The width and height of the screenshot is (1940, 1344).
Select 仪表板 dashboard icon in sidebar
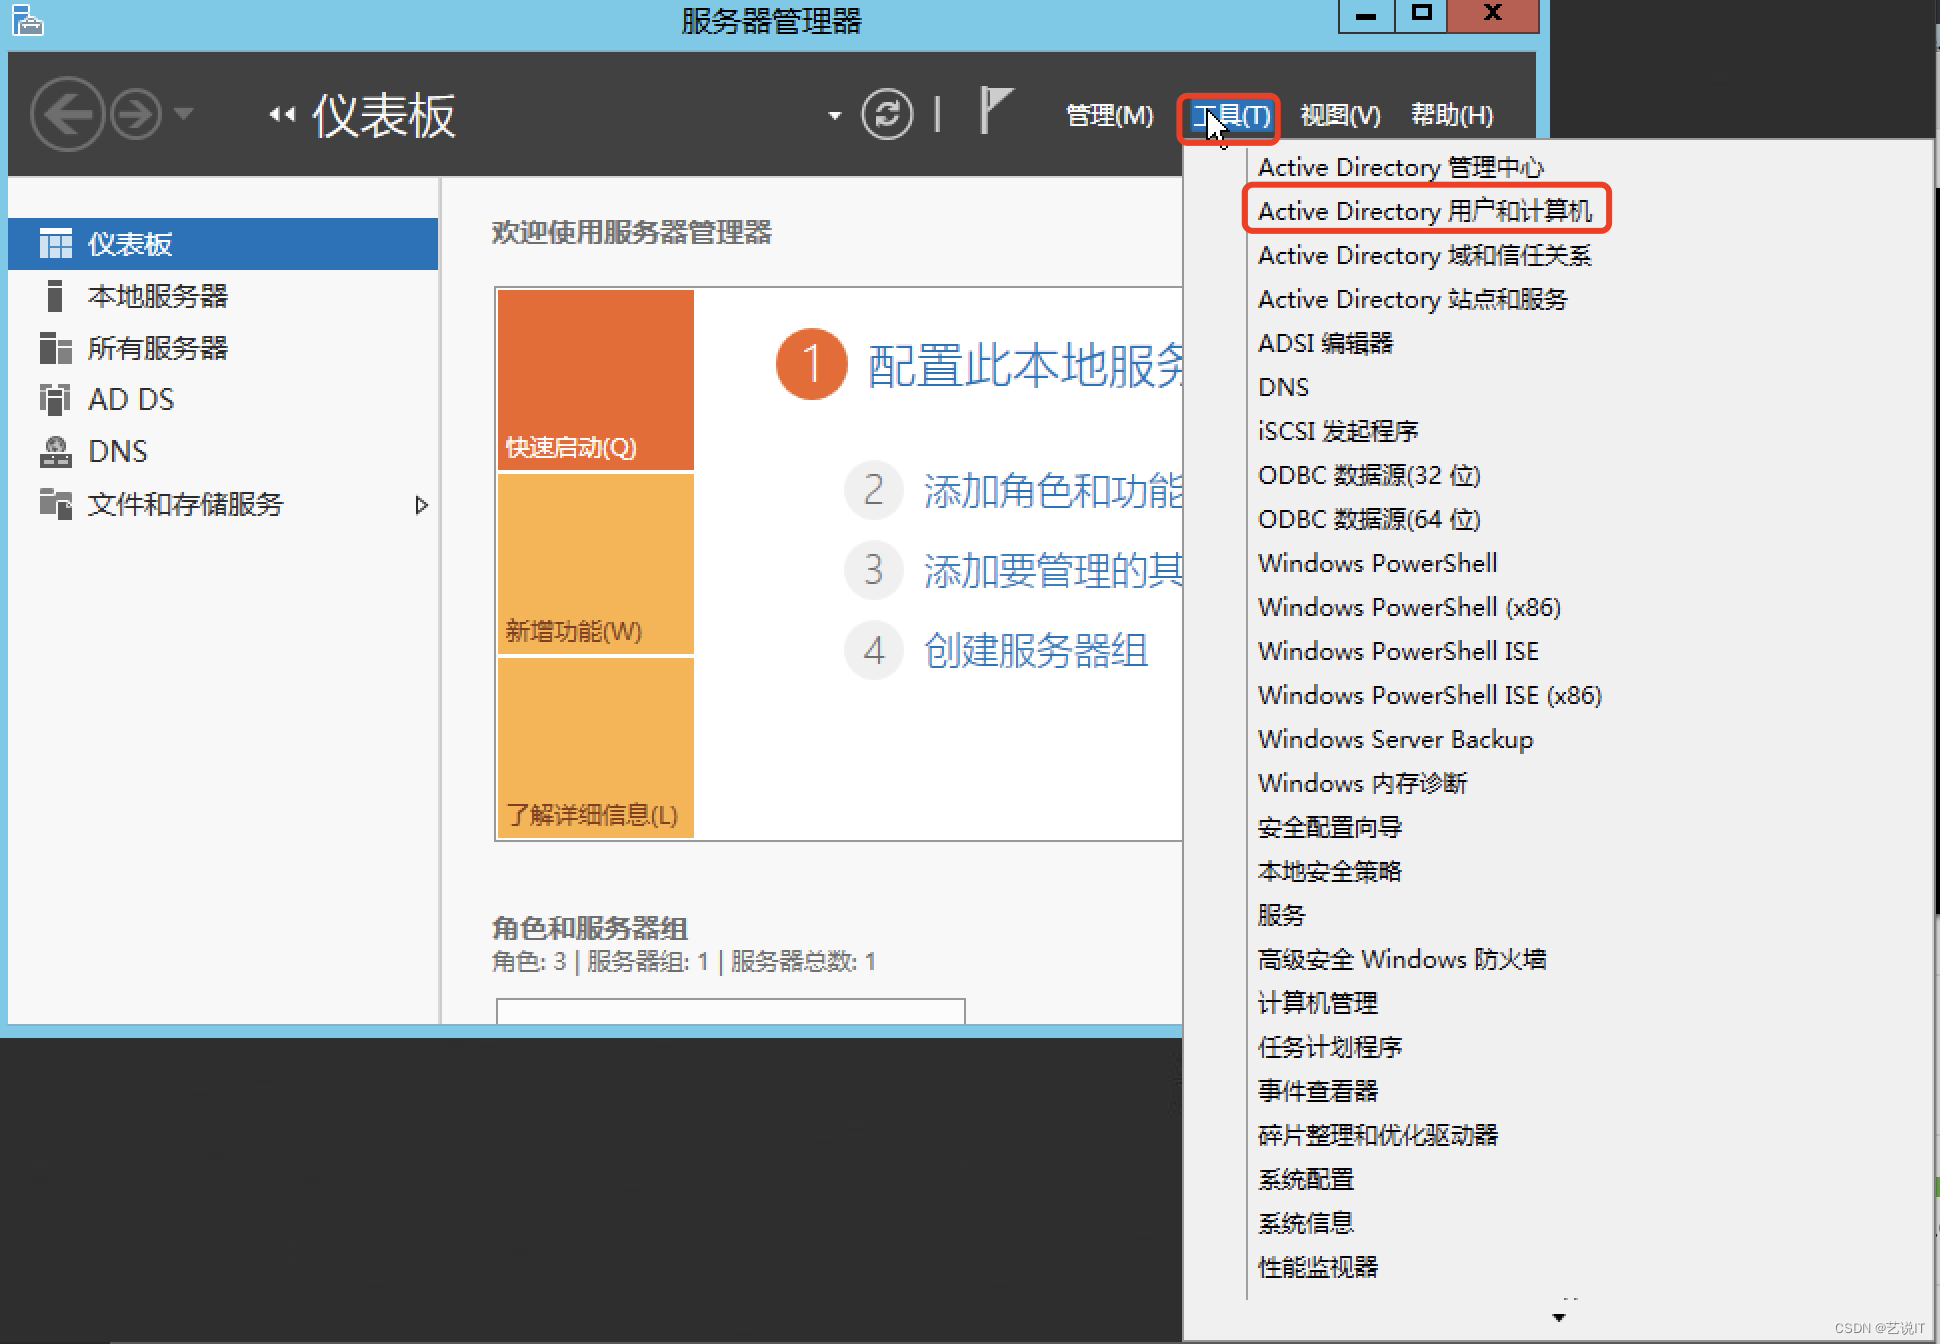pos(56,244)
